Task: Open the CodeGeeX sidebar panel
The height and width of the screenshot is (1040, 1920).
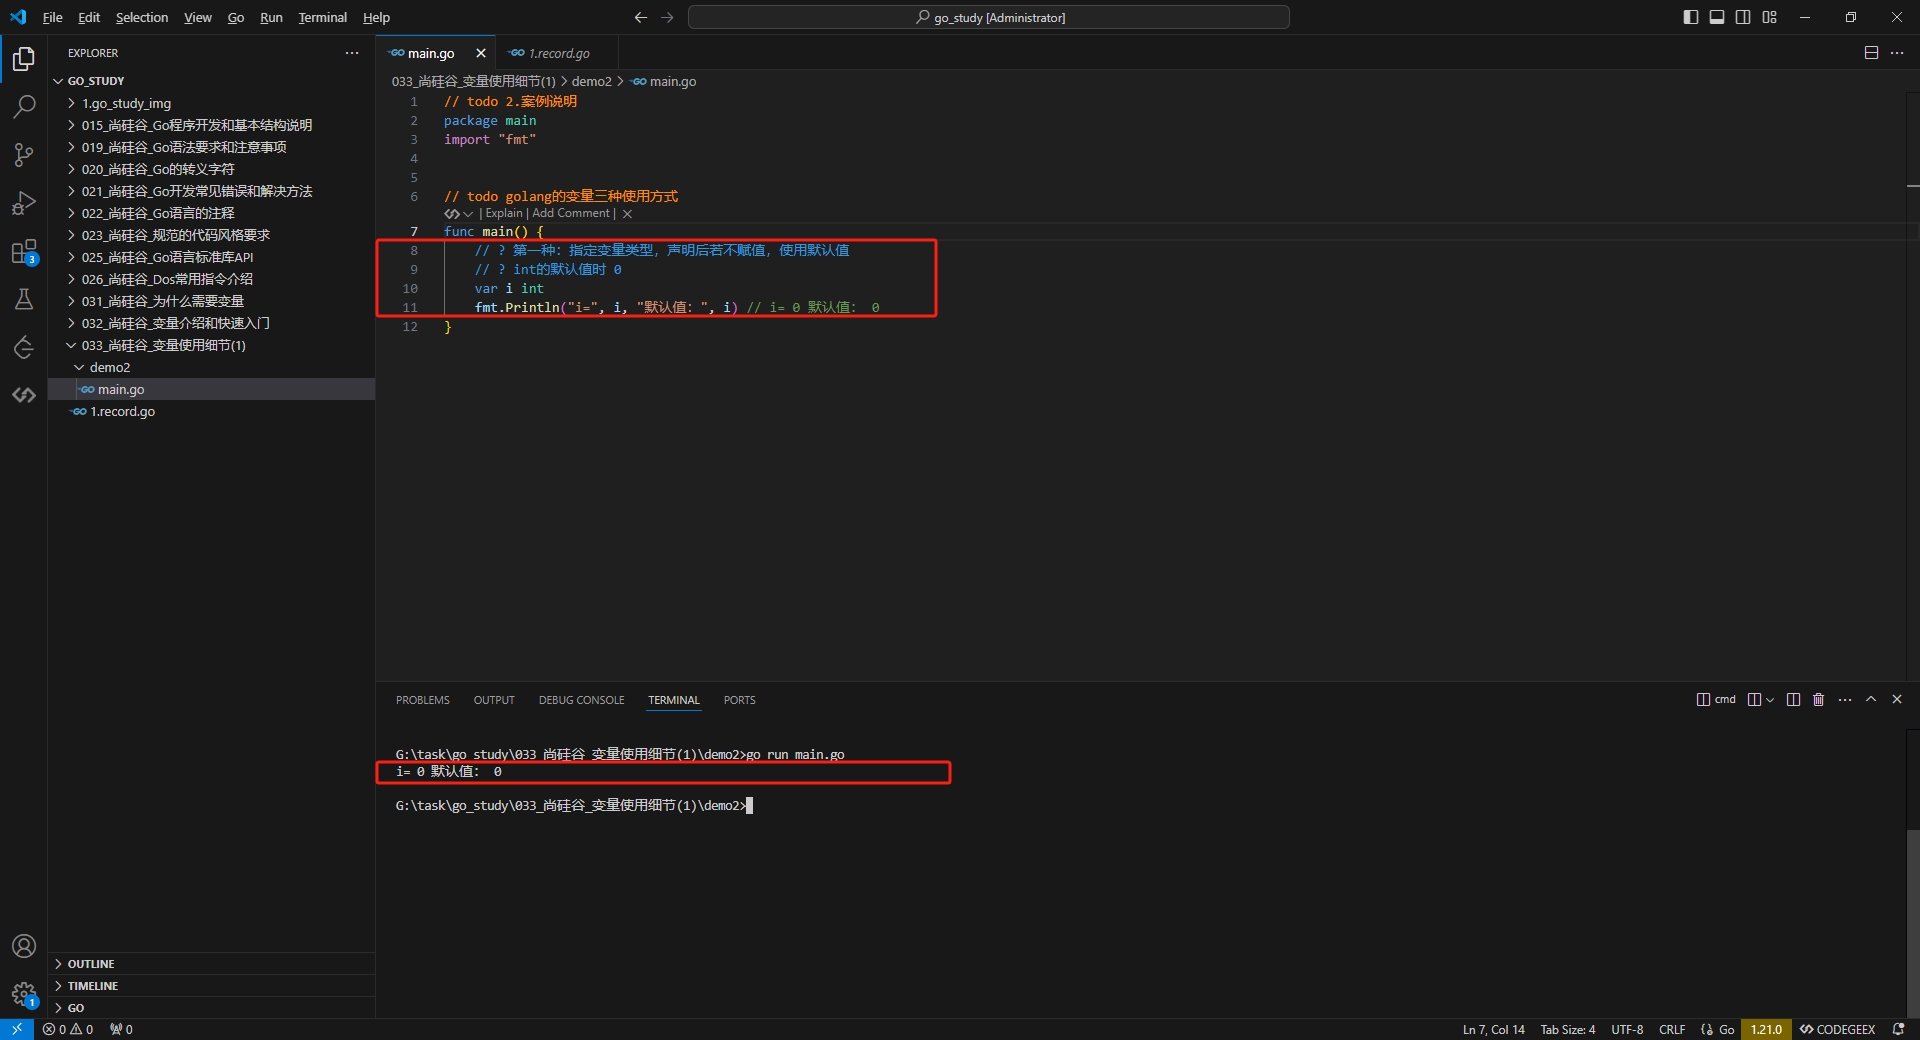Action: tap(24, 395)
